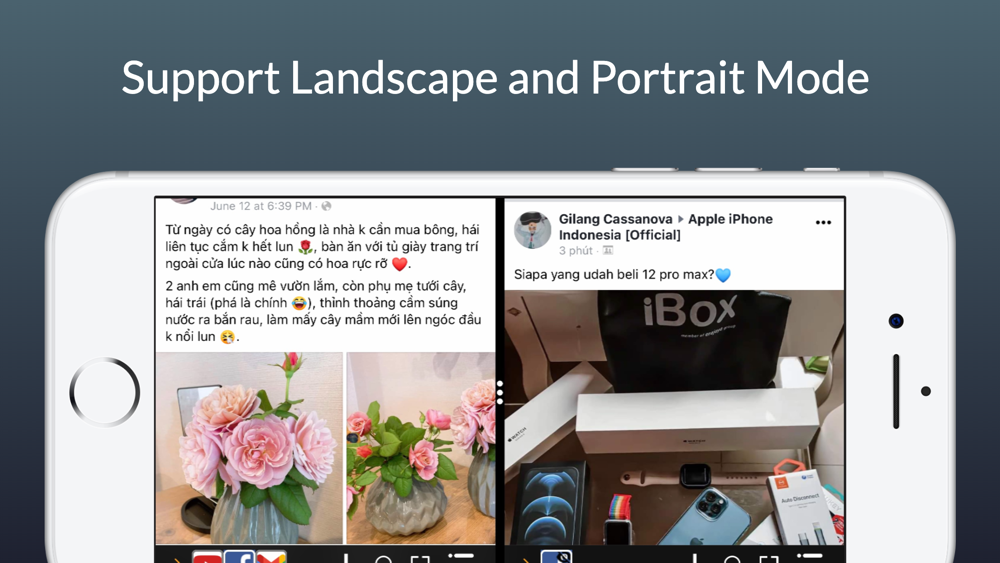This screenshot has height=563, width=1000.
Task: Open the Gmail tab icon in left pane
Action: pyautogui.click(x=271, y=557)
